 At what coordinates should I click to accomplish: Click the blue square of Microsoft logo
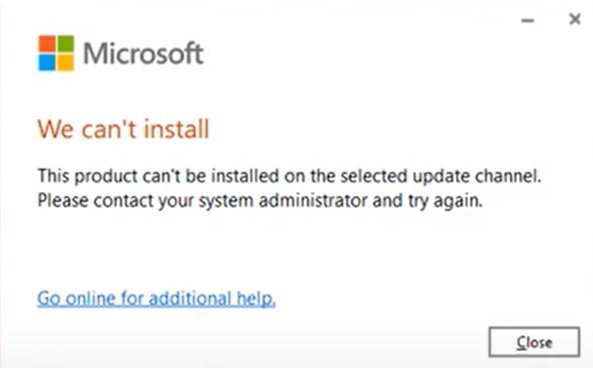pos(47,62)
